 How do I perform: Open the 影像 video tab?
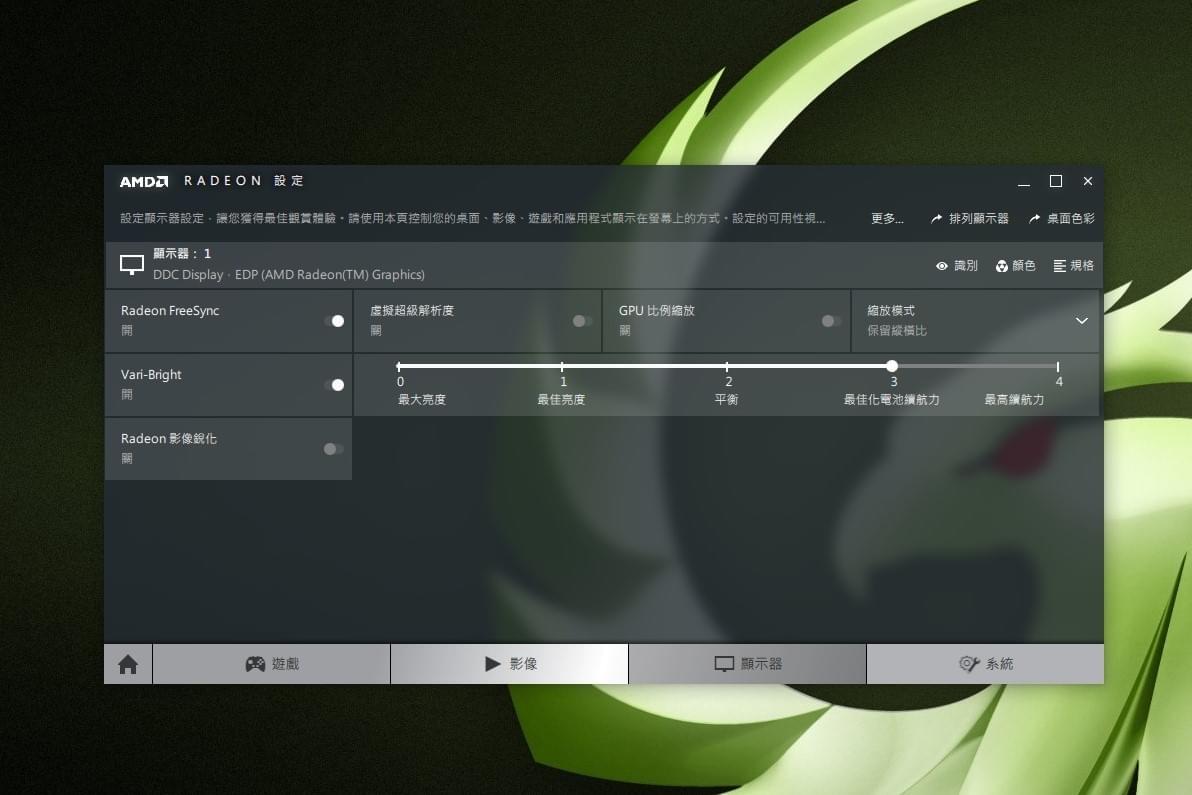(510, 664)
